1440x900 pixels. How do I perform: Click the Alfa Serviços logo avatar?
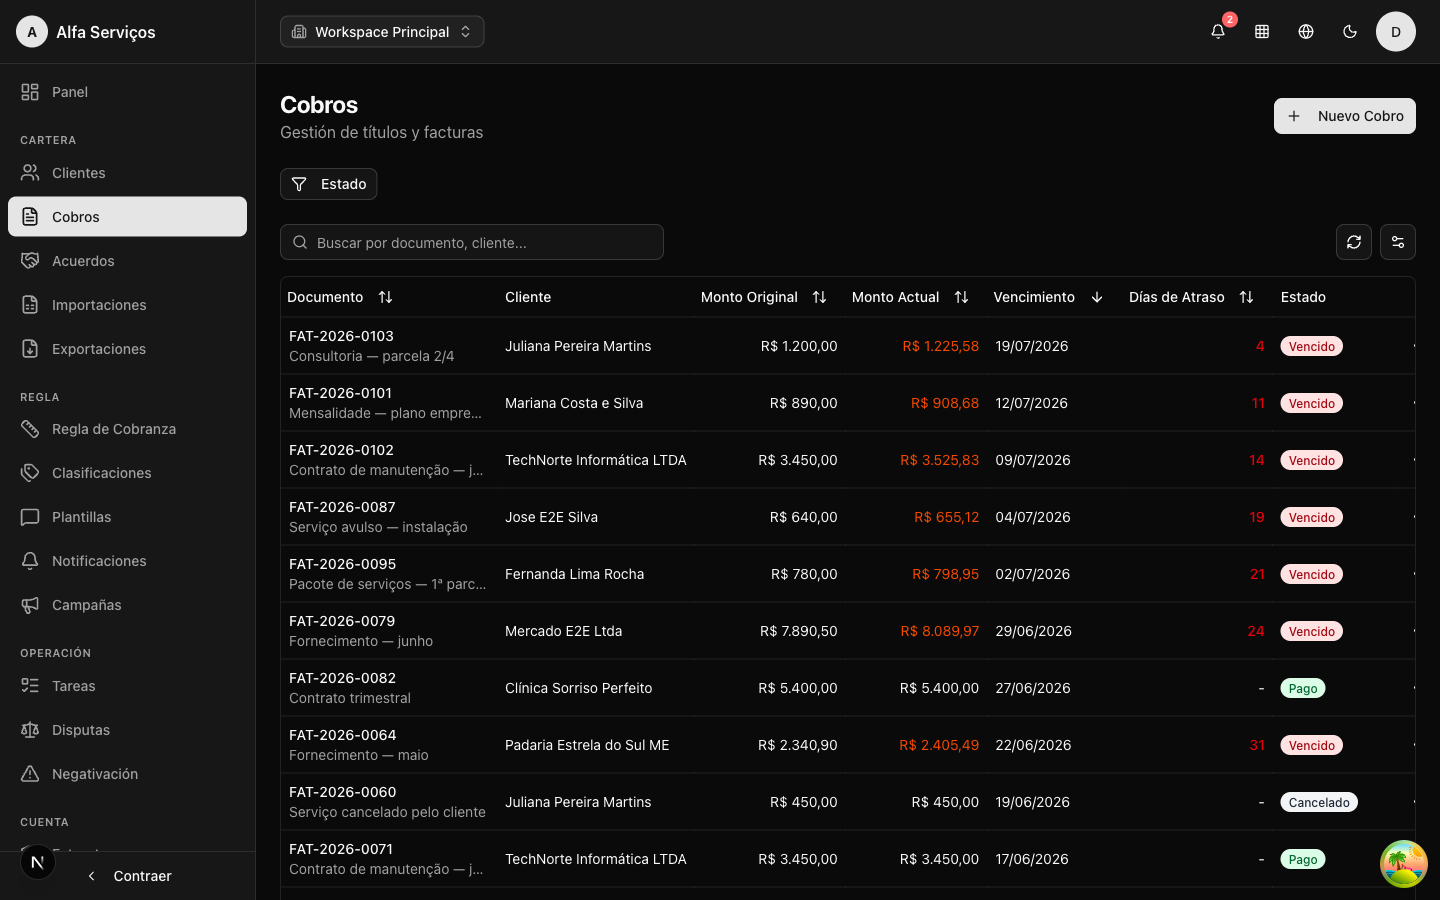32,31
